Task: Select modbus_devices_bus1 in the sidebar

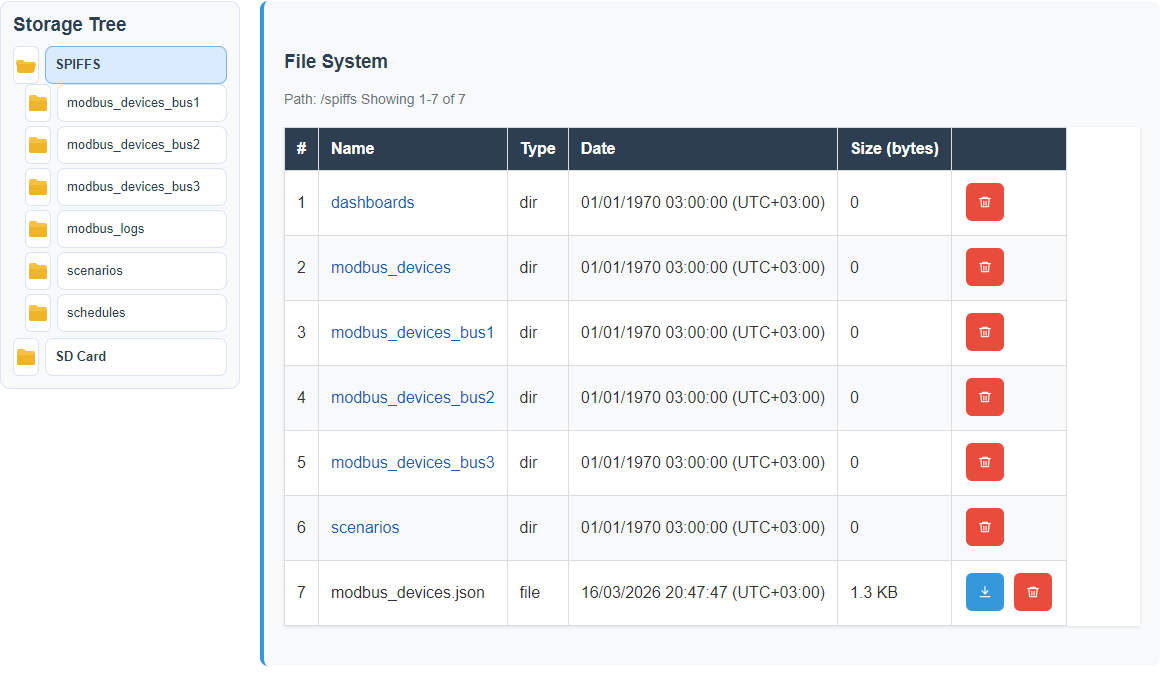Action: 141,103
